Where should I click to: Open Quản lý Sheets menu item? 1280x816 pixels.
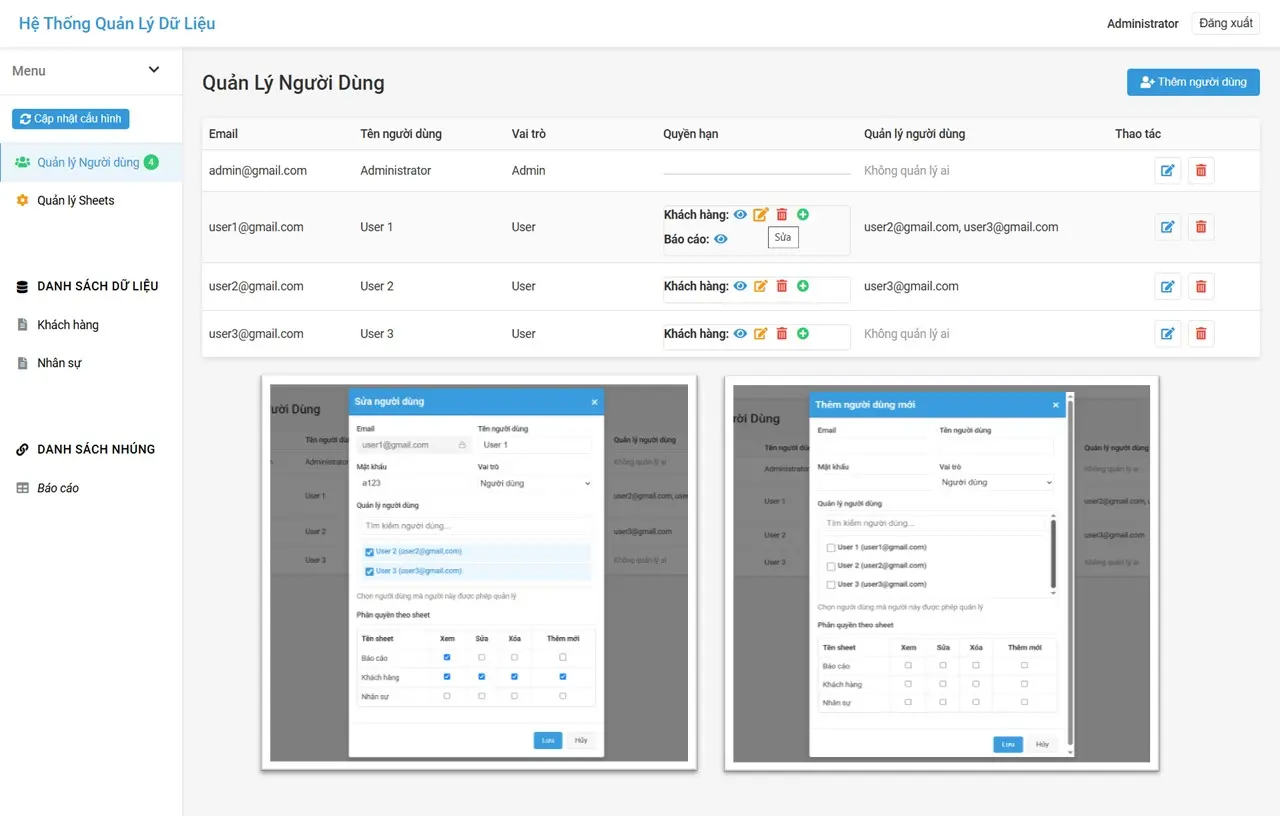[75, 201]
